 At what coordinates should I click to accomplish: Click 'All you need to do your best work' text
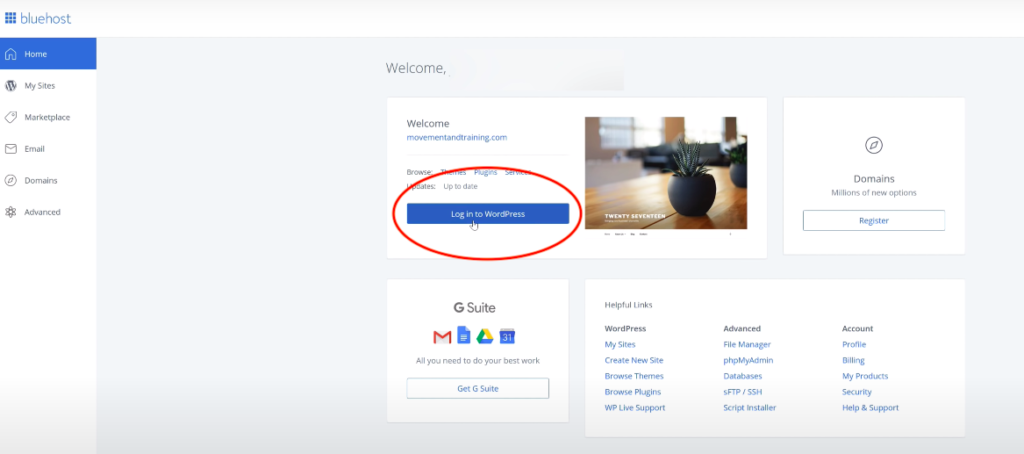(x=477, y=361)
